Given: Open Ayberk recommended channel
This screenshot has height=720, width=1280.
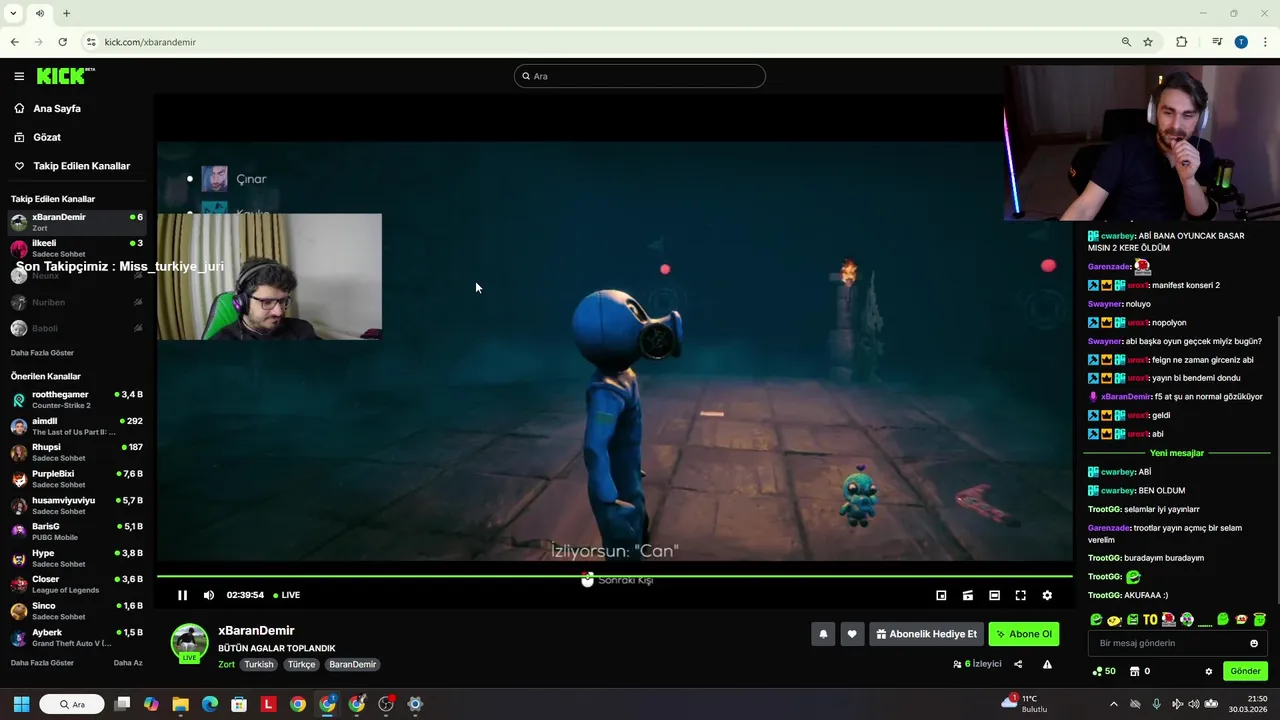Looking at the screenshot, I should click(77, 637).
